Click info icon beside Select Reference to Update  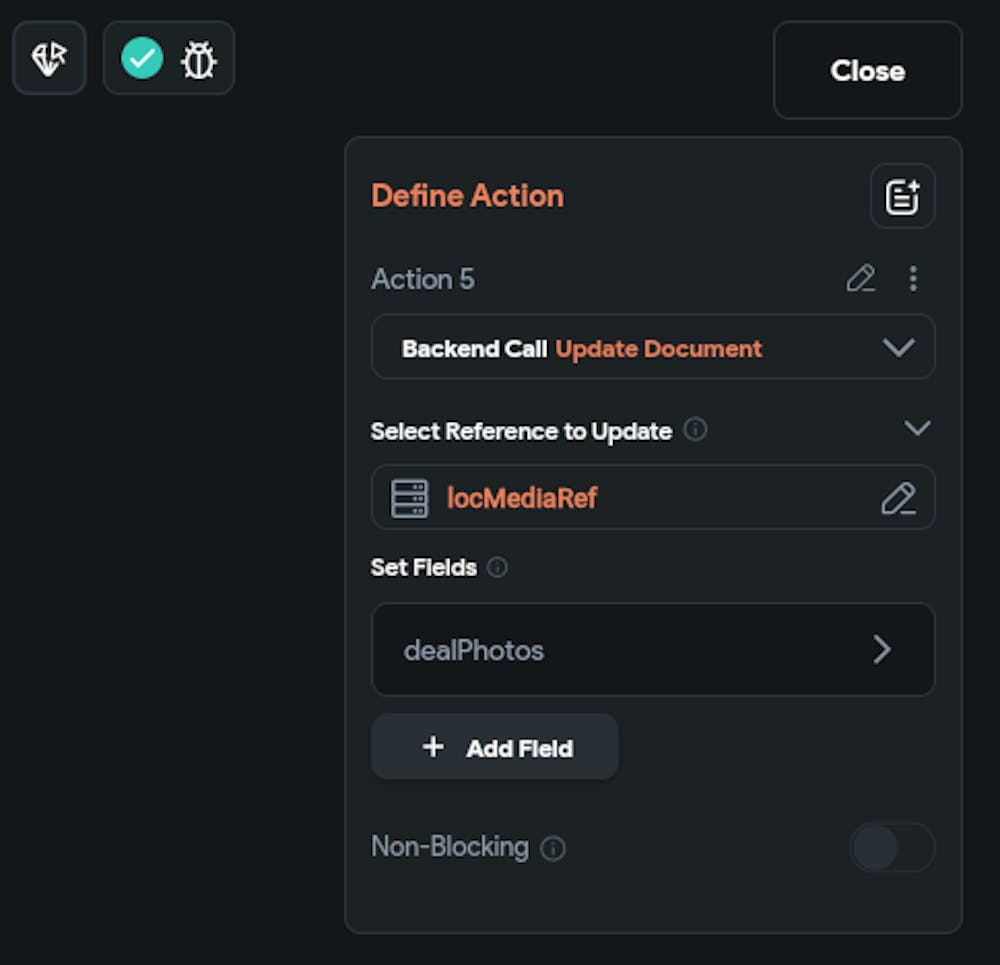tap(695, 430)
